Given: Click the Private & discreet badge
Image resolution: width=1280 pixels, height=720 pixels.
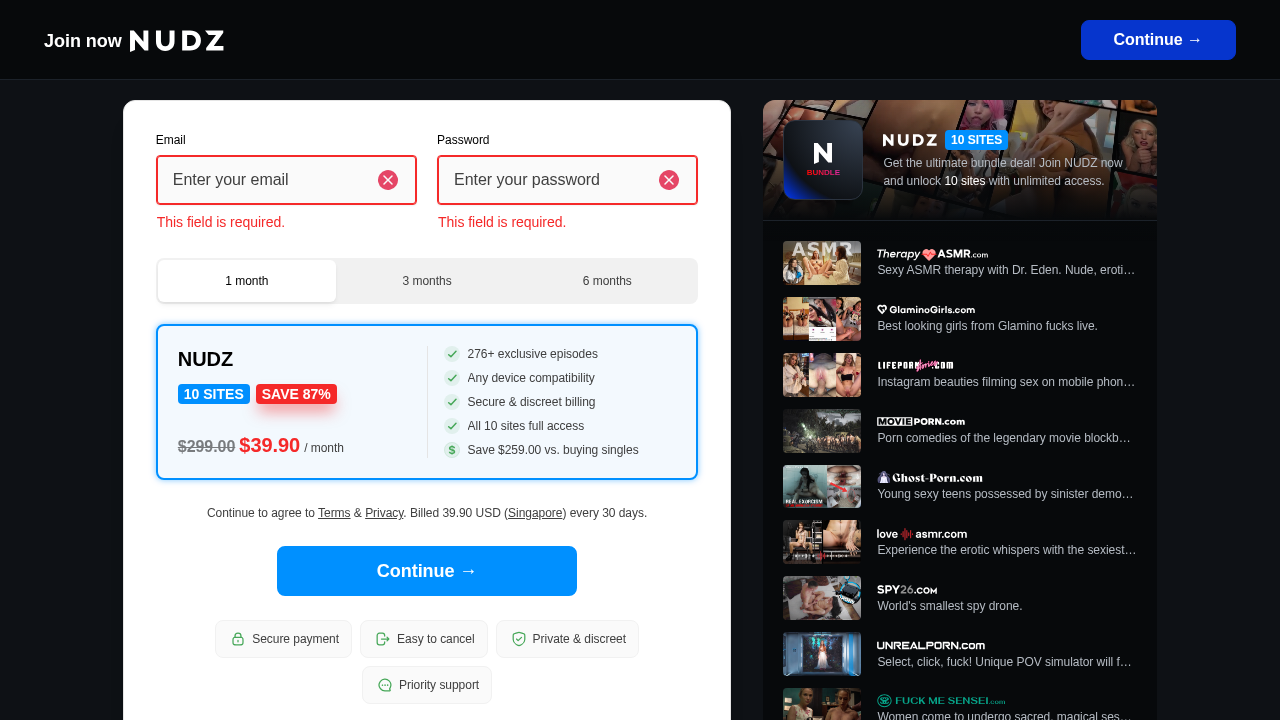Looking at the screenshot, I should (567, 639).
